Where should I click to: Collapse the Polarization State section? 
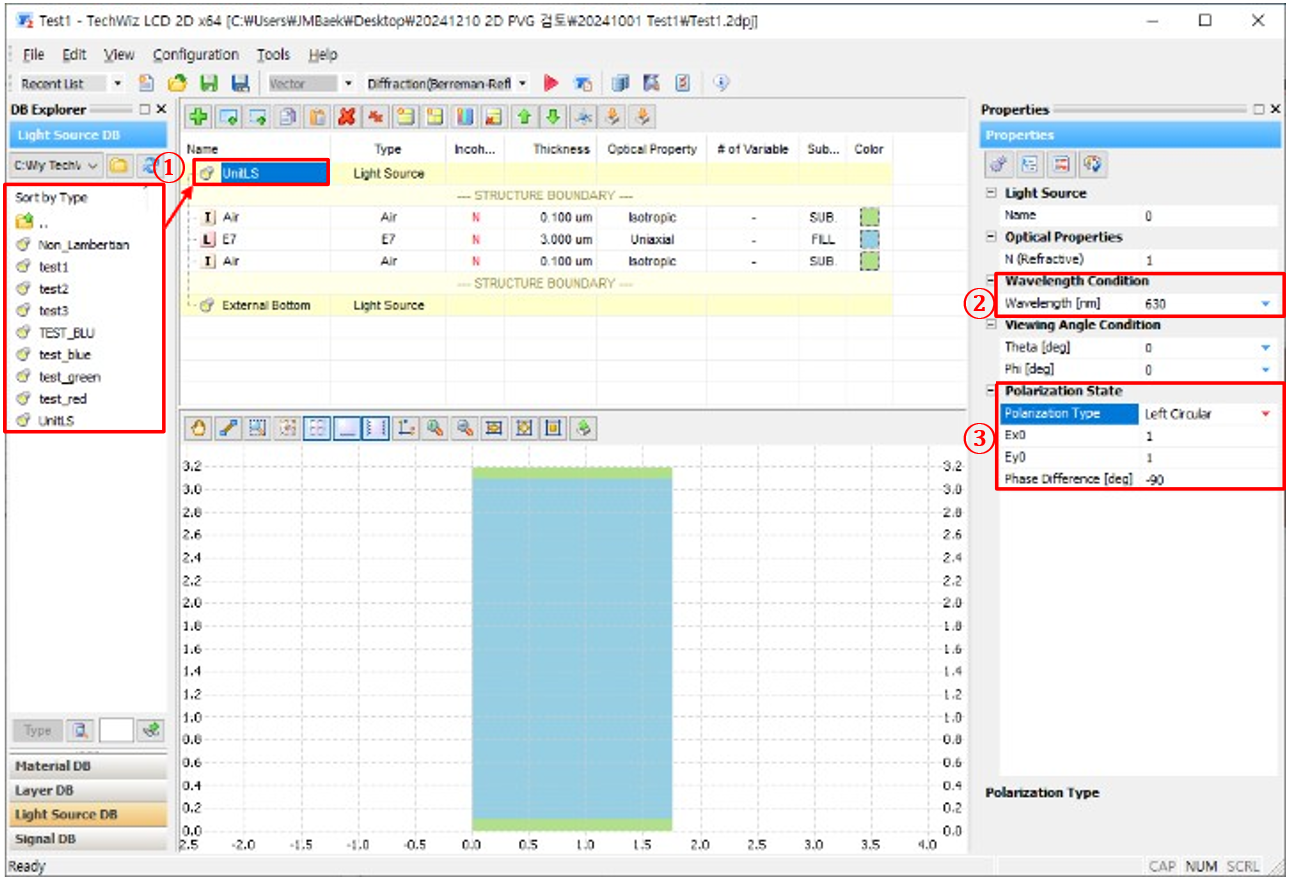[x=991, y=391]
